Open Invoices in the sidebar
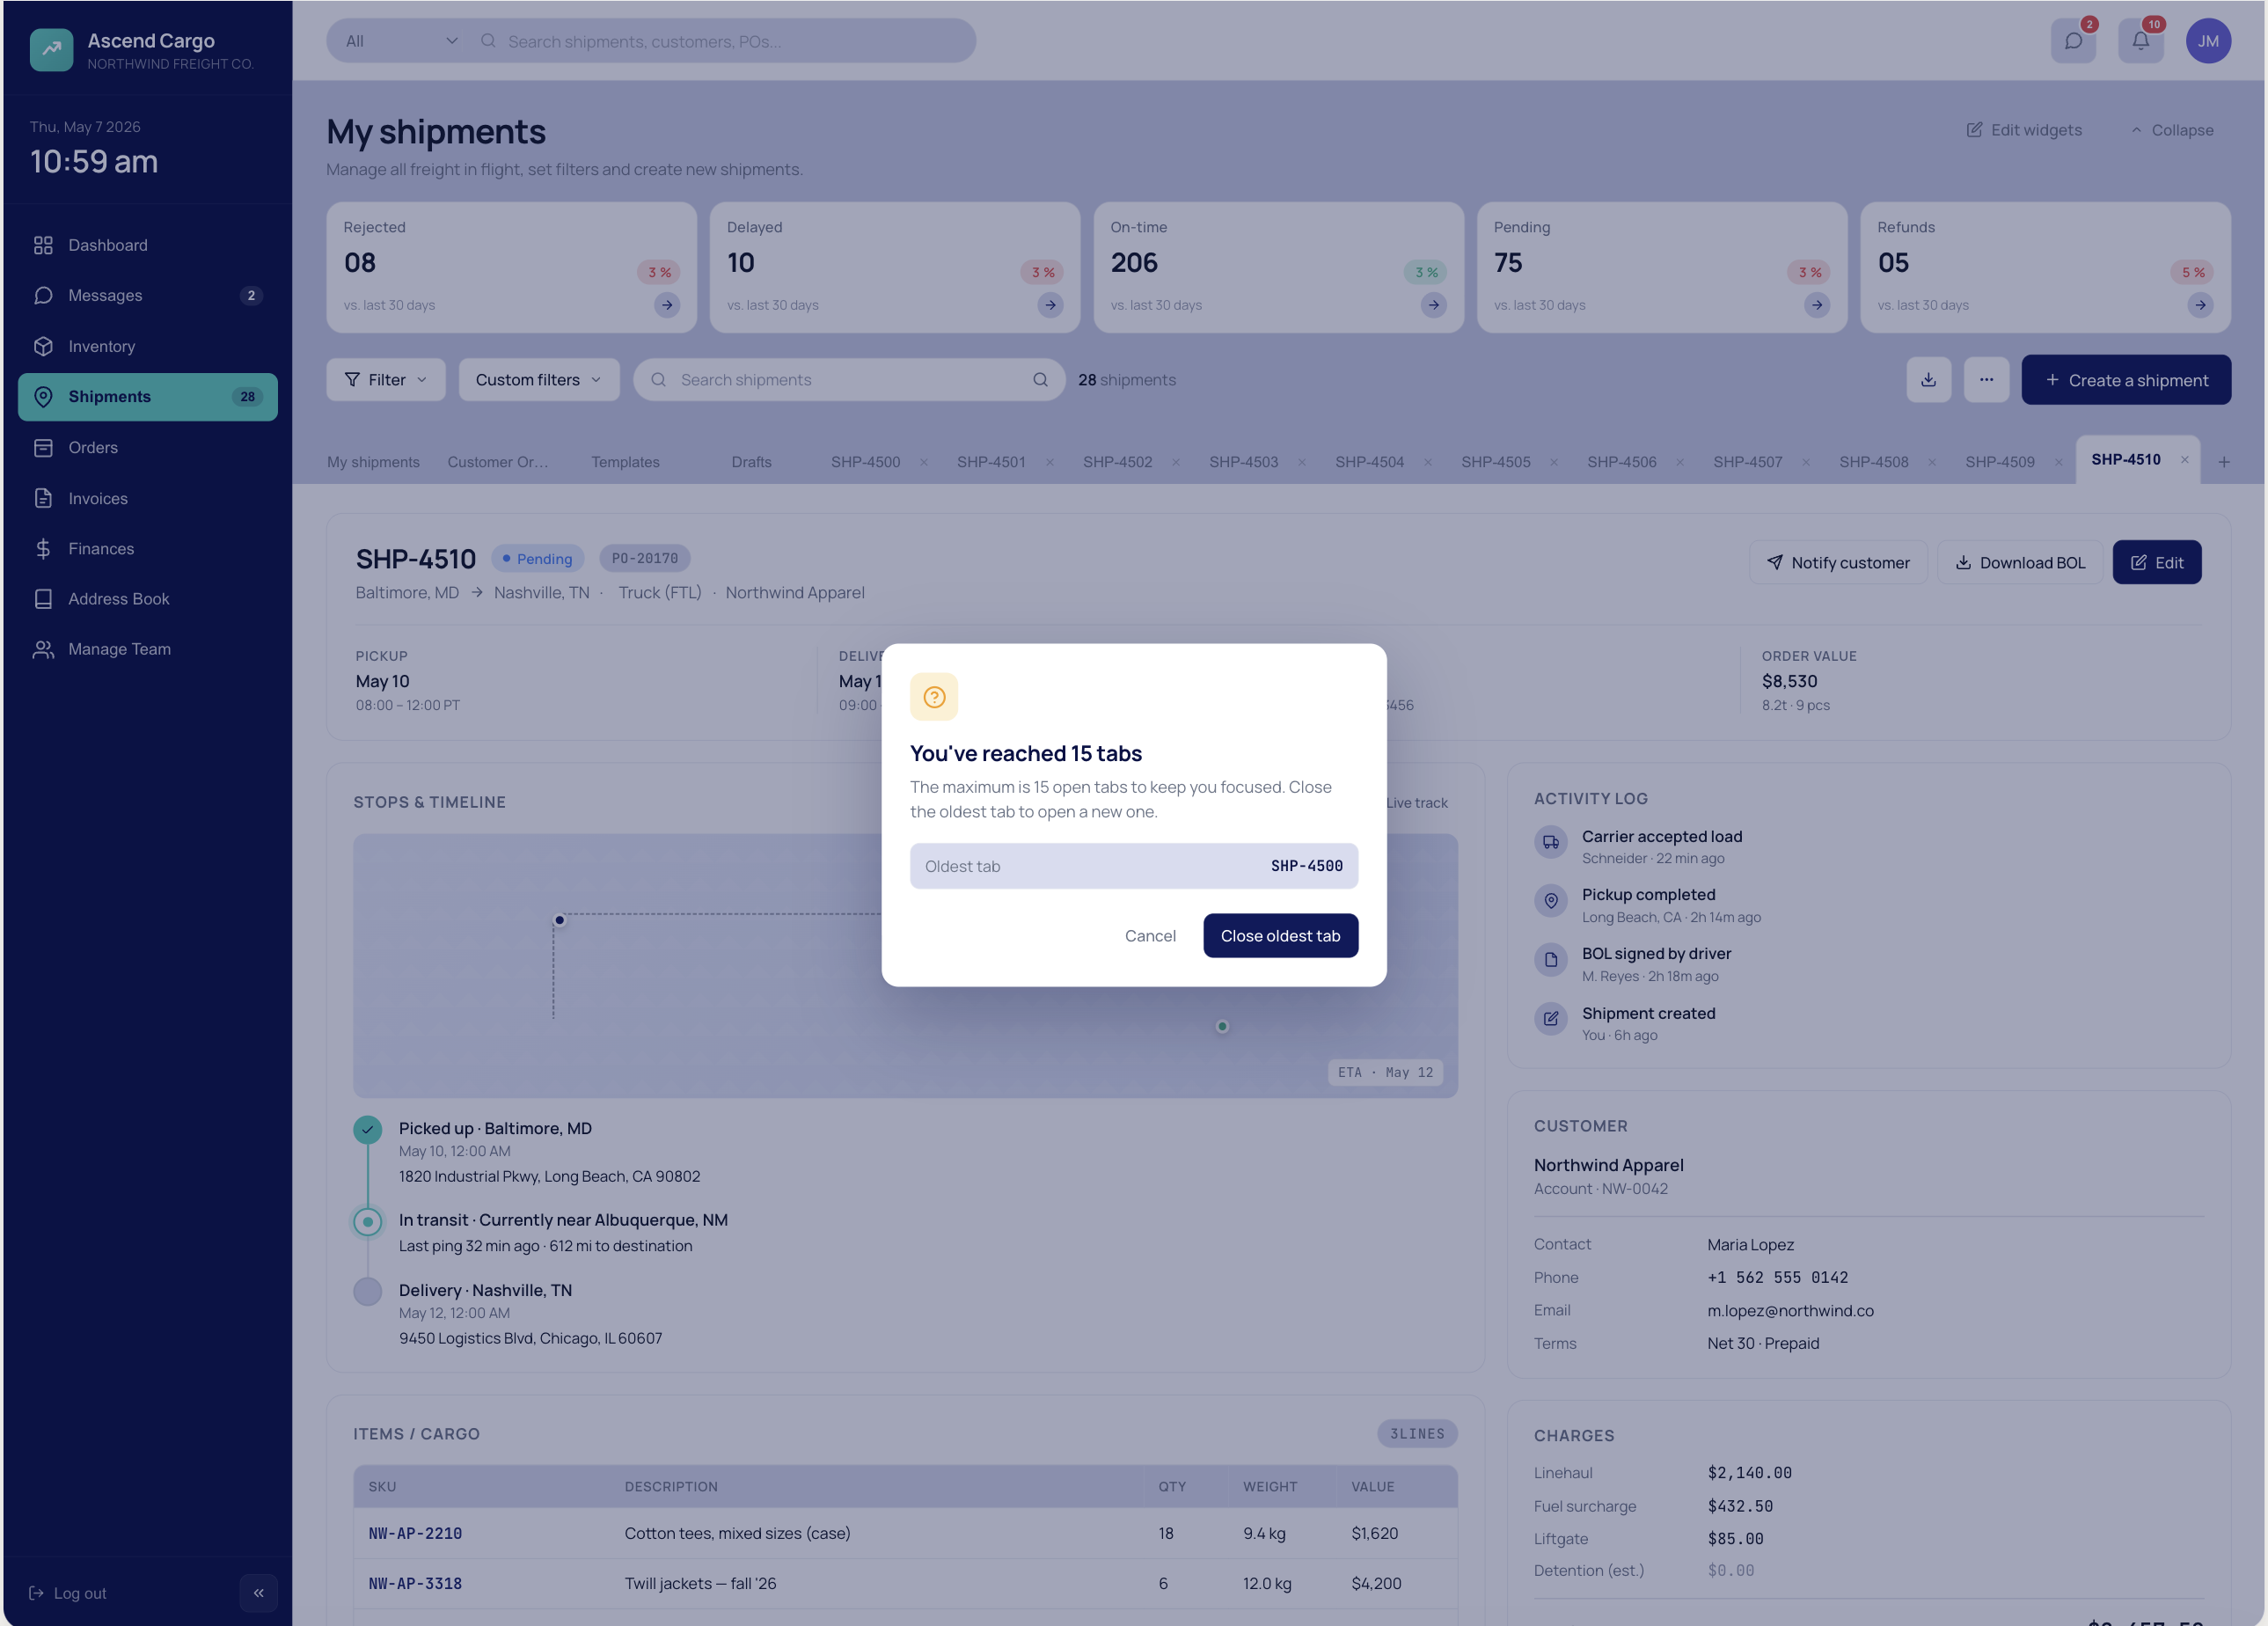 pos(147,498)
